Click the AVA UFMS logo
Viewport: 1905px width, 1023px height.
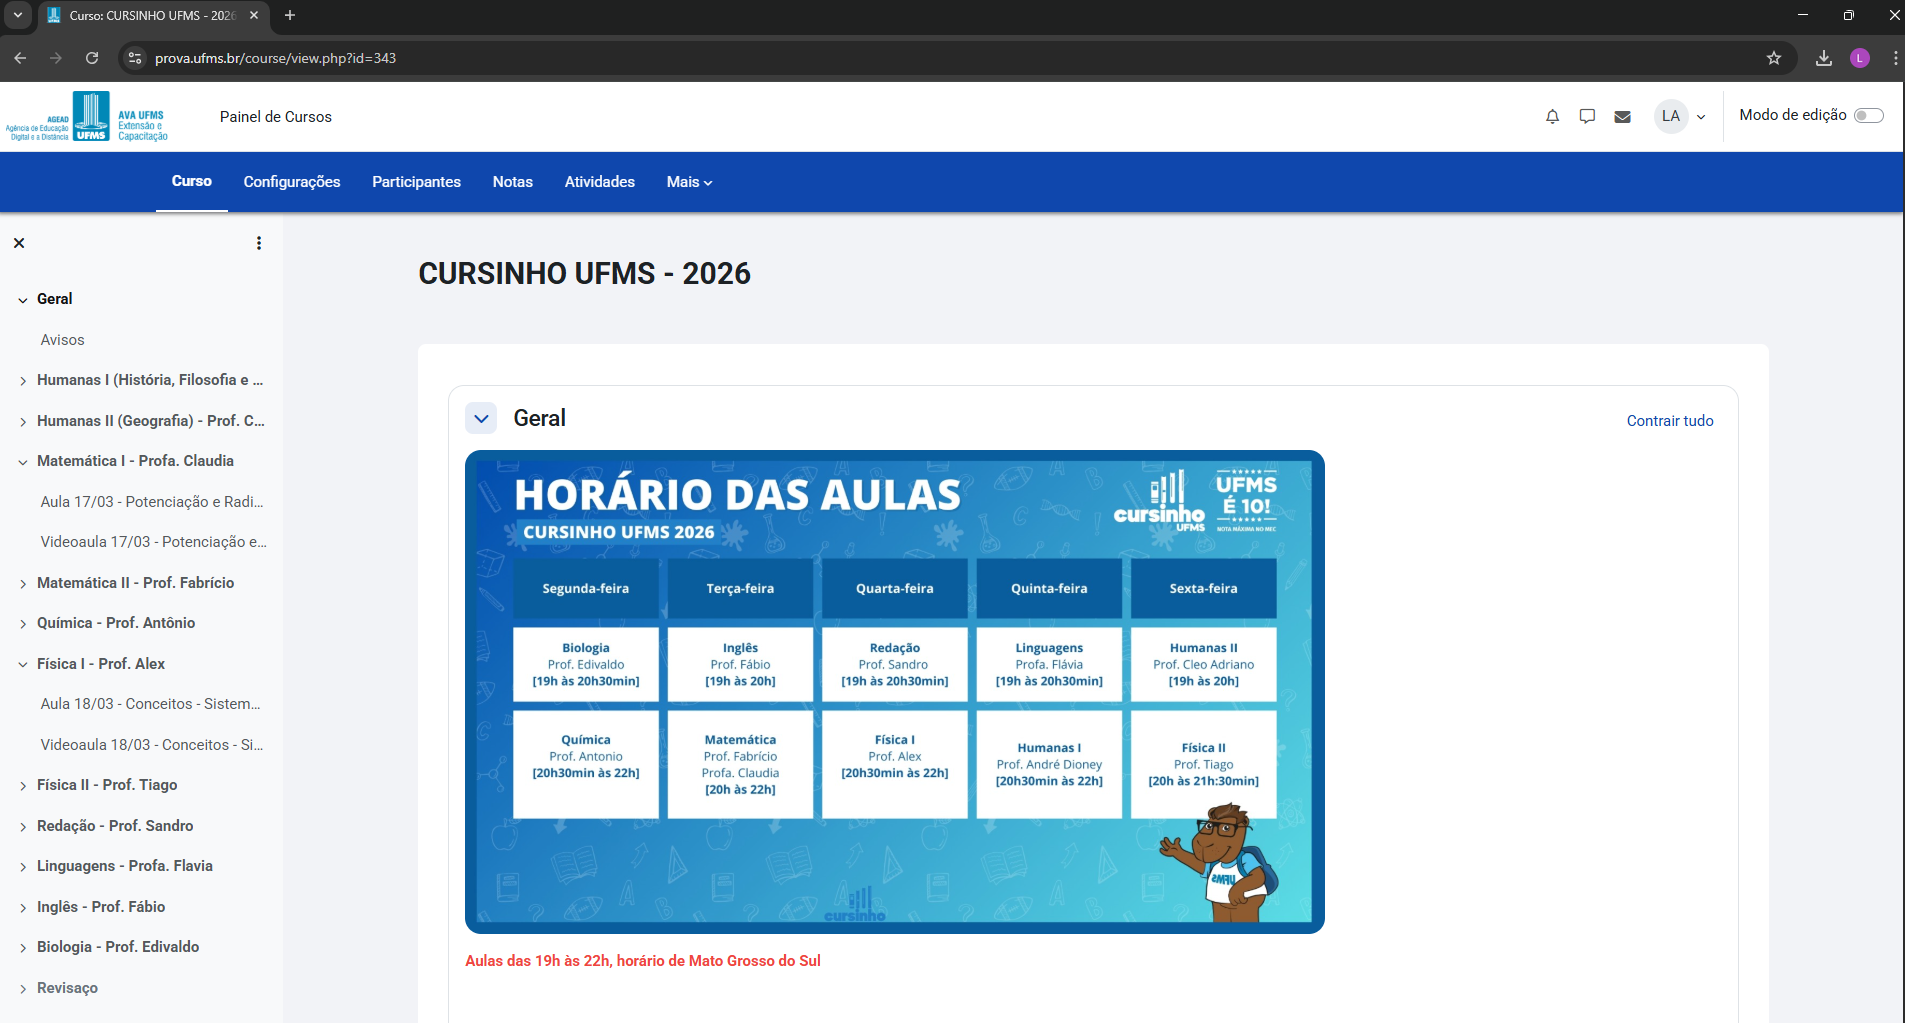click(x=92, y=116)
